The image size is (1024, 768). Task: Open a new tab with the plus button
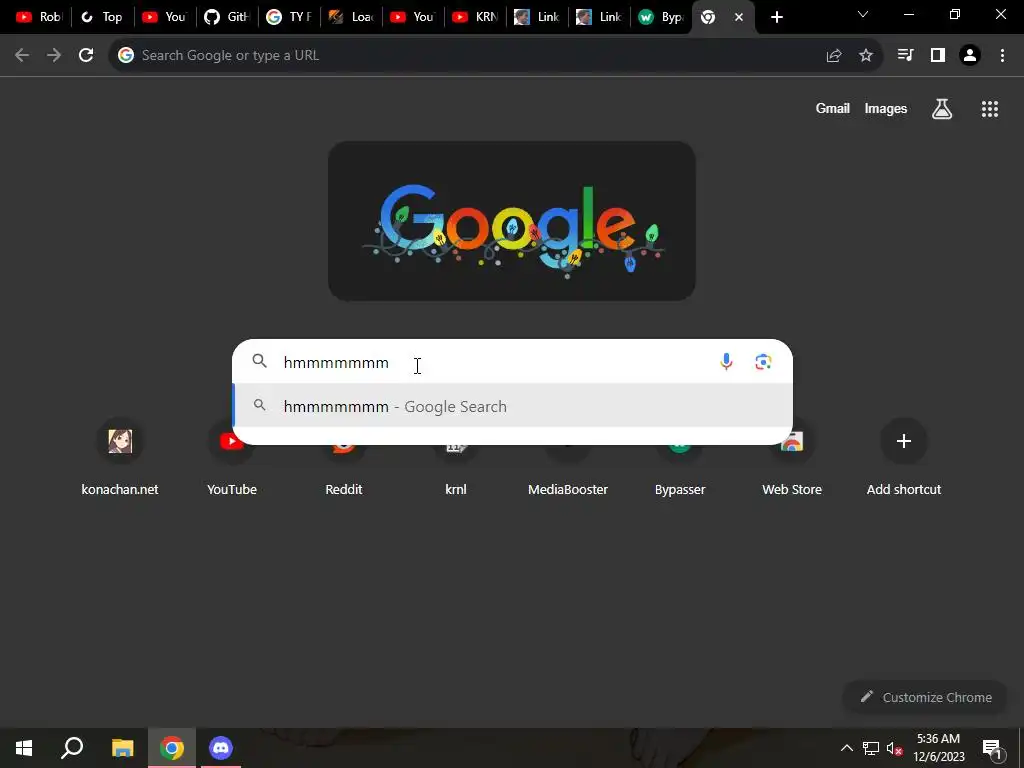point(776,18)
